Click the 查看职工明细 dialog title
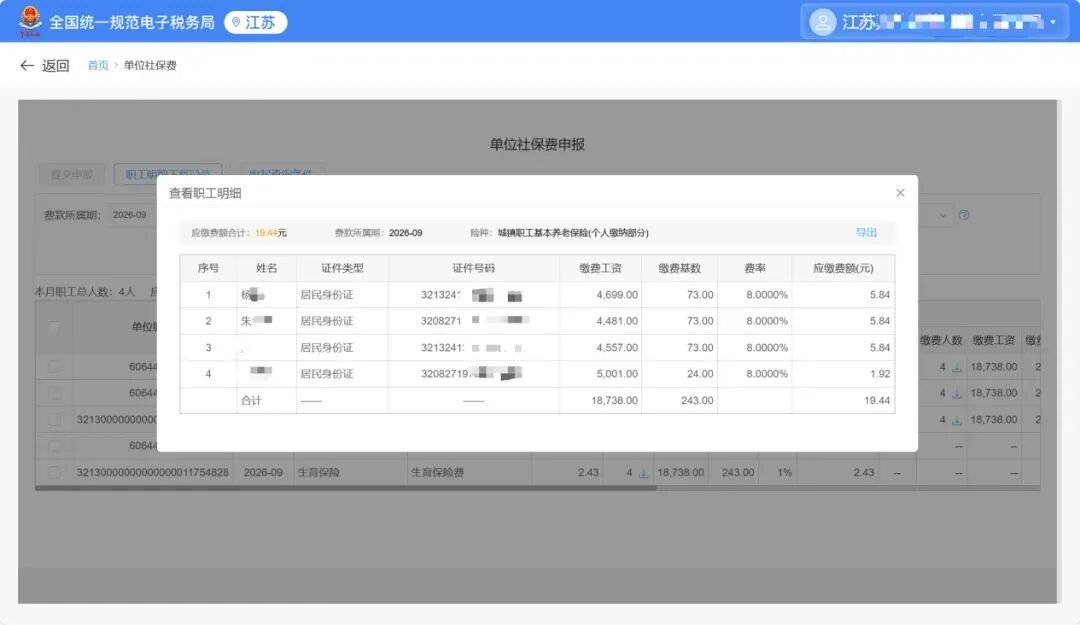The image size is (1080, 625). [205, 194]
